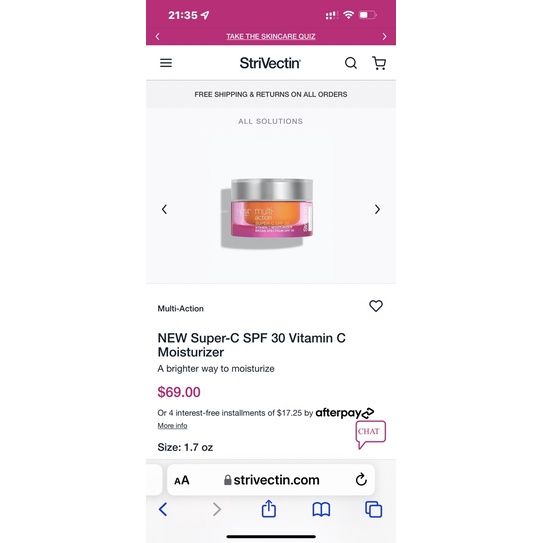Image resolution: width=543 pixels, height=543 pixels.
Task: Open the hamburger navigation menu
Action: 166,63
